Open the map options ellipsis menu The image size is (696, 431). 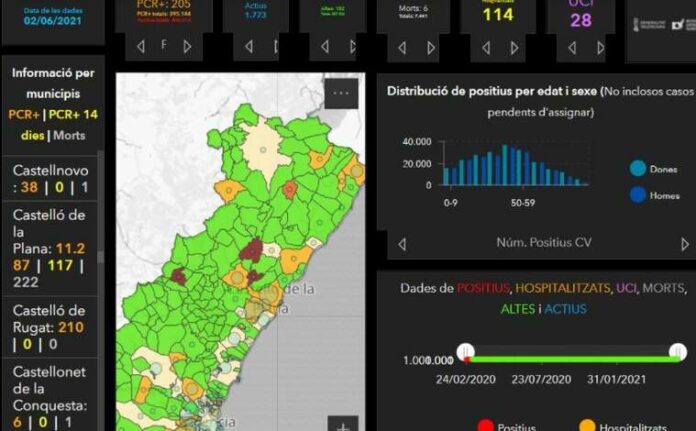[341, 93]
